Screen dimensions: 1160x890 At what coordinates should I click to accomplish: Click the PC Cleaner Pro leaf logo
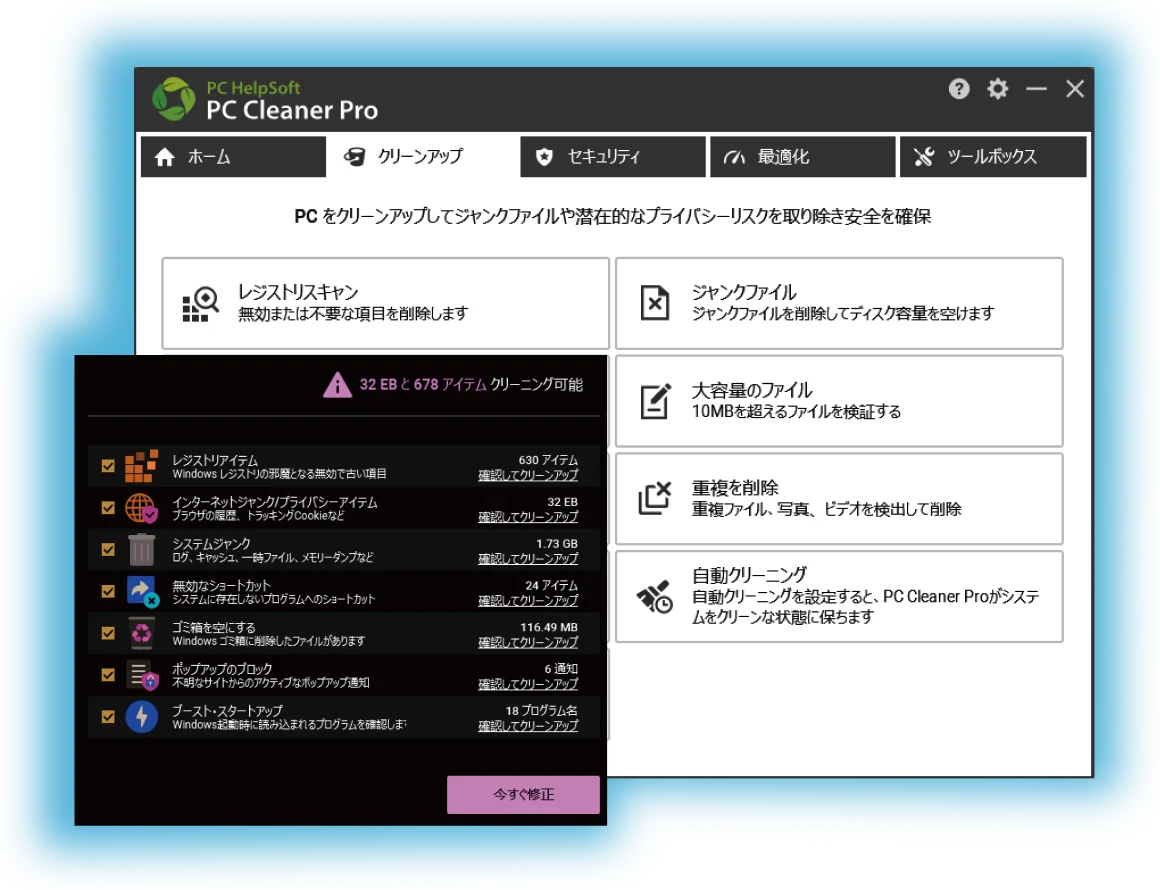click(174, 98)
